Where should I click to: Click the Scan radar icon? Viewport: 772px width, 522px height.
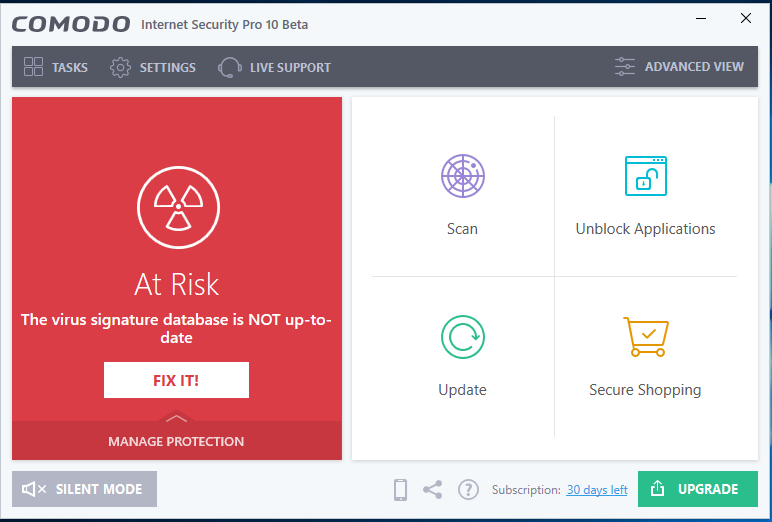coord(462,176)
